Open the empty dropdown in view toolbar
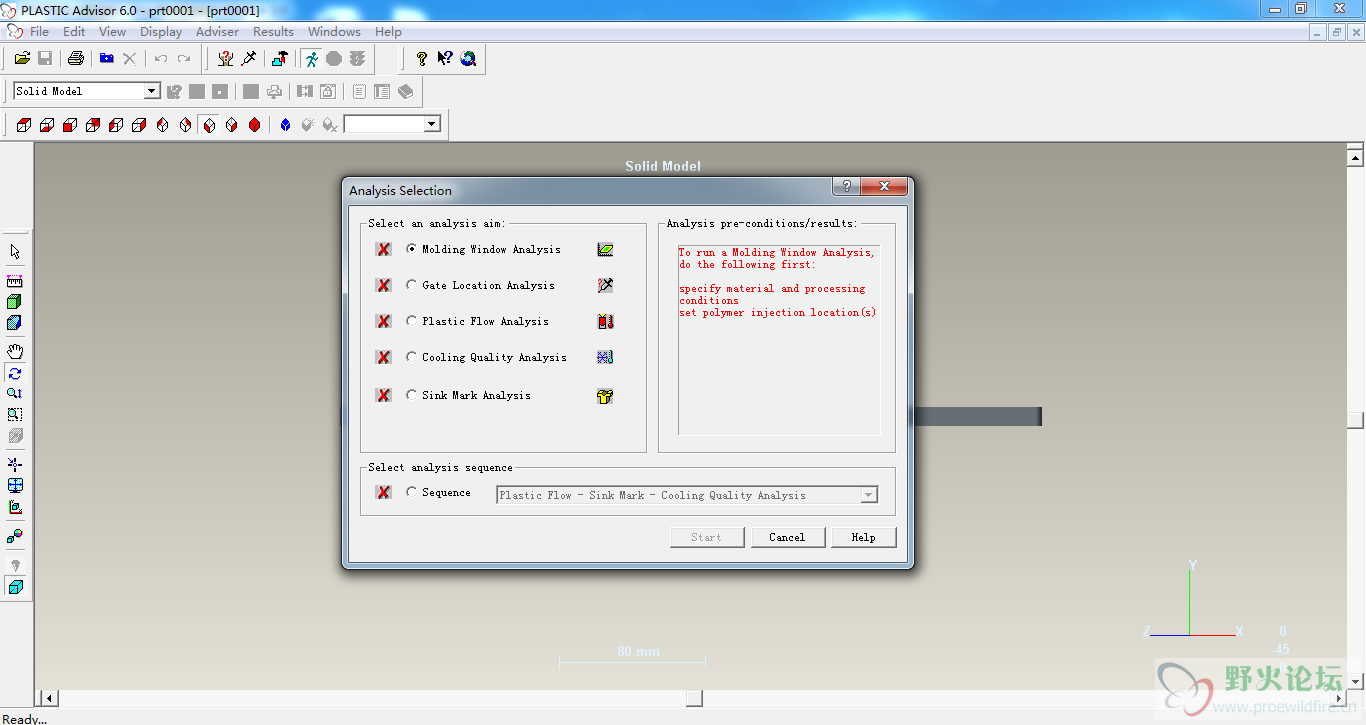The width and height of the screenshot is (1366, 725). 432,124
